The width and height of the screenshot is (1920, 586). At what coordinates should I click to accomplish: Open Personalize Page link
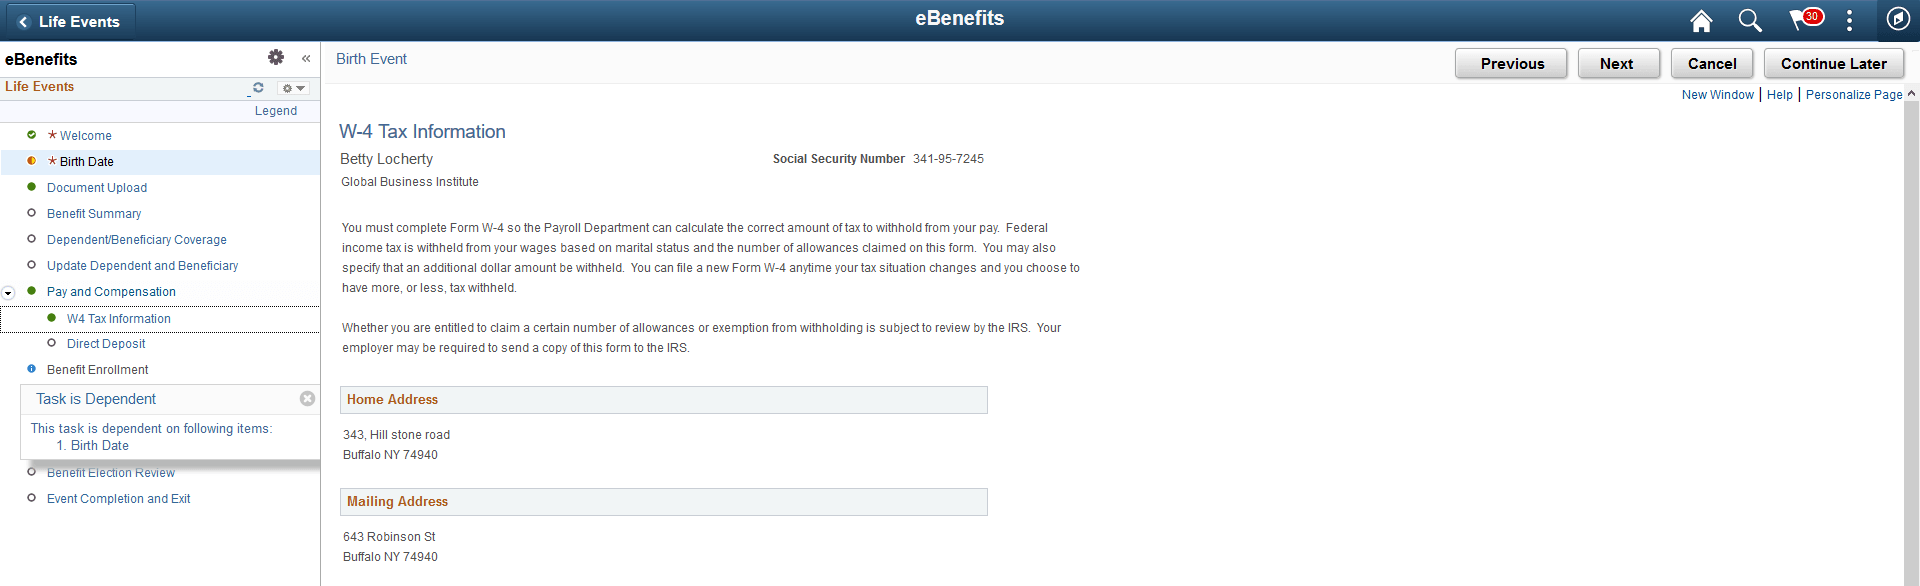point(1854,95)
